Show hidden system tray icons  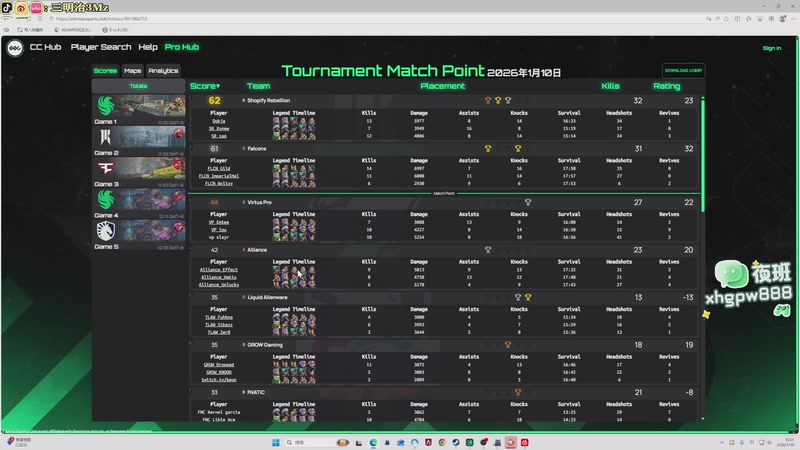(x=721, y=442)
